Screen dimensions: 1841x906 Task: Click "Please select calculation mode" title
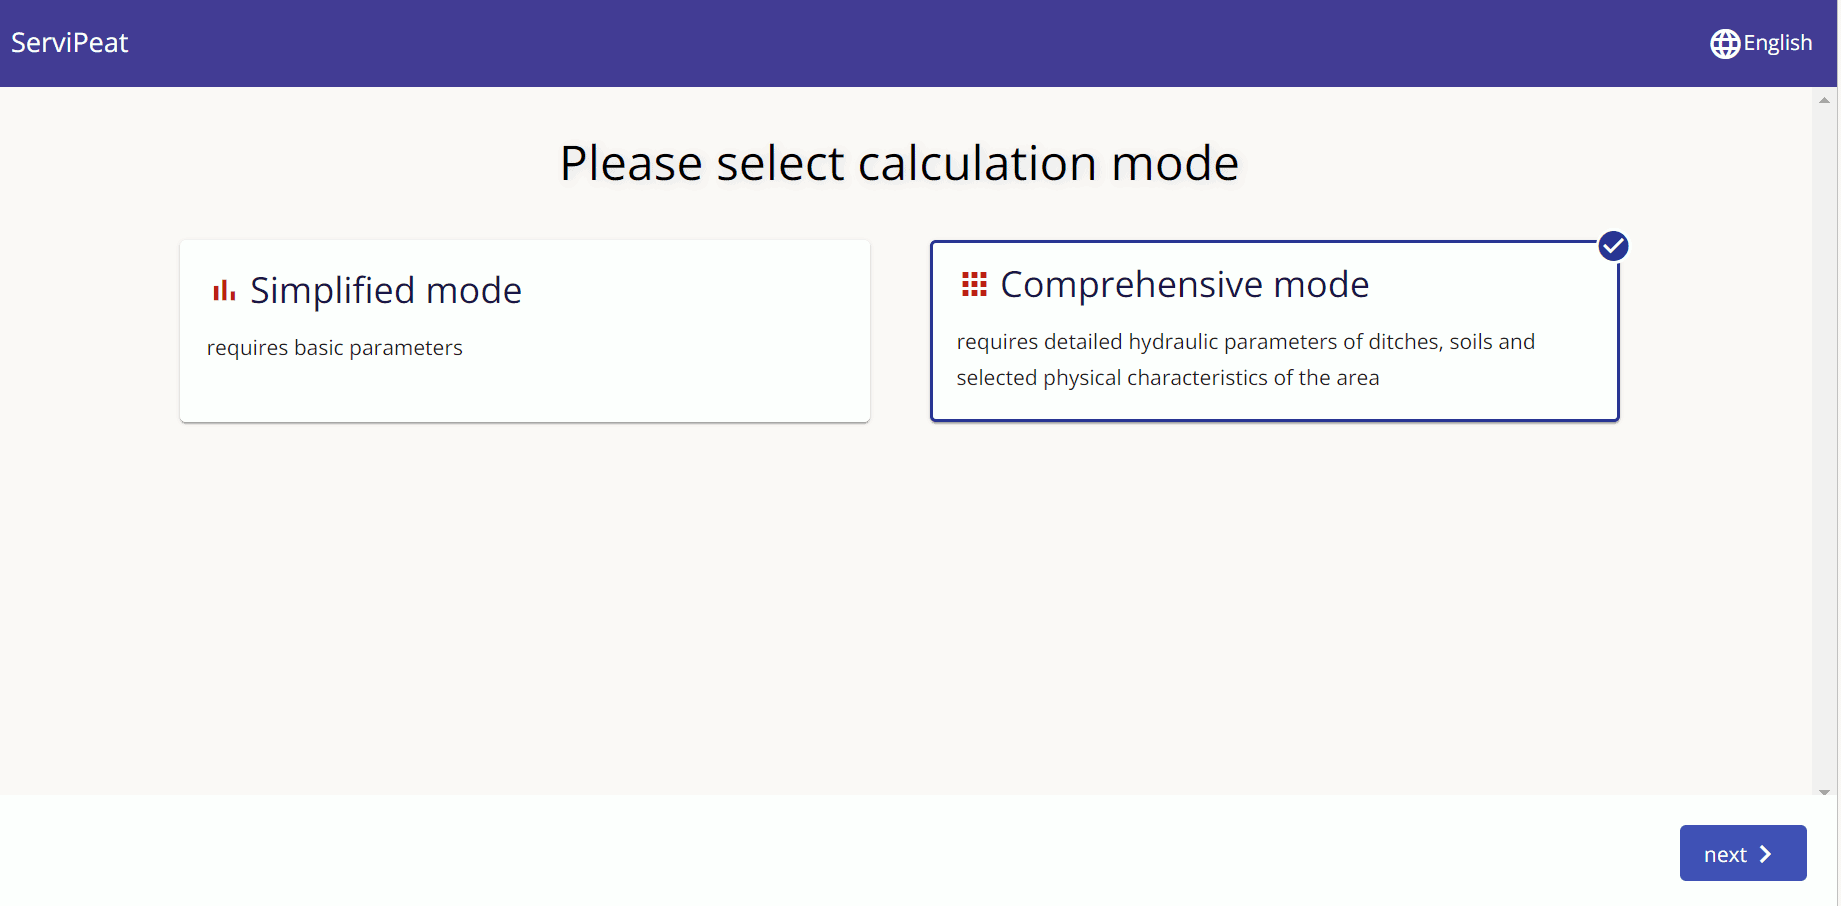(x=899, y=163)
